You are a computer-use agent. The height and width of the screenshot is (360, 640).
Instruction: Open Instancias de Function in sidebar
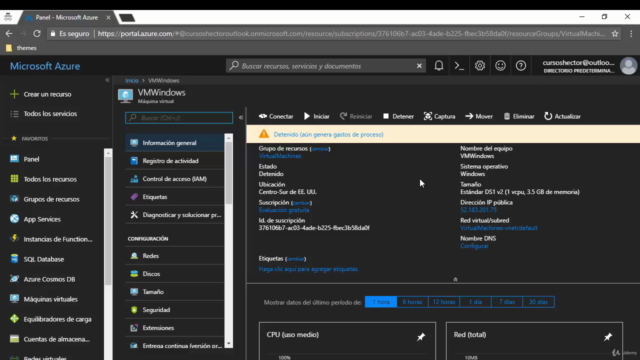click(51, 239)
